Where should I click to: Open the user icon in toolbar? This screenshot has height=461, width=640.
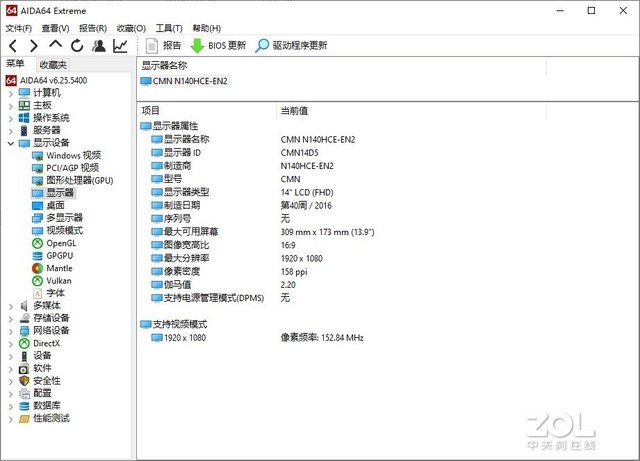[x=98, y=46]
